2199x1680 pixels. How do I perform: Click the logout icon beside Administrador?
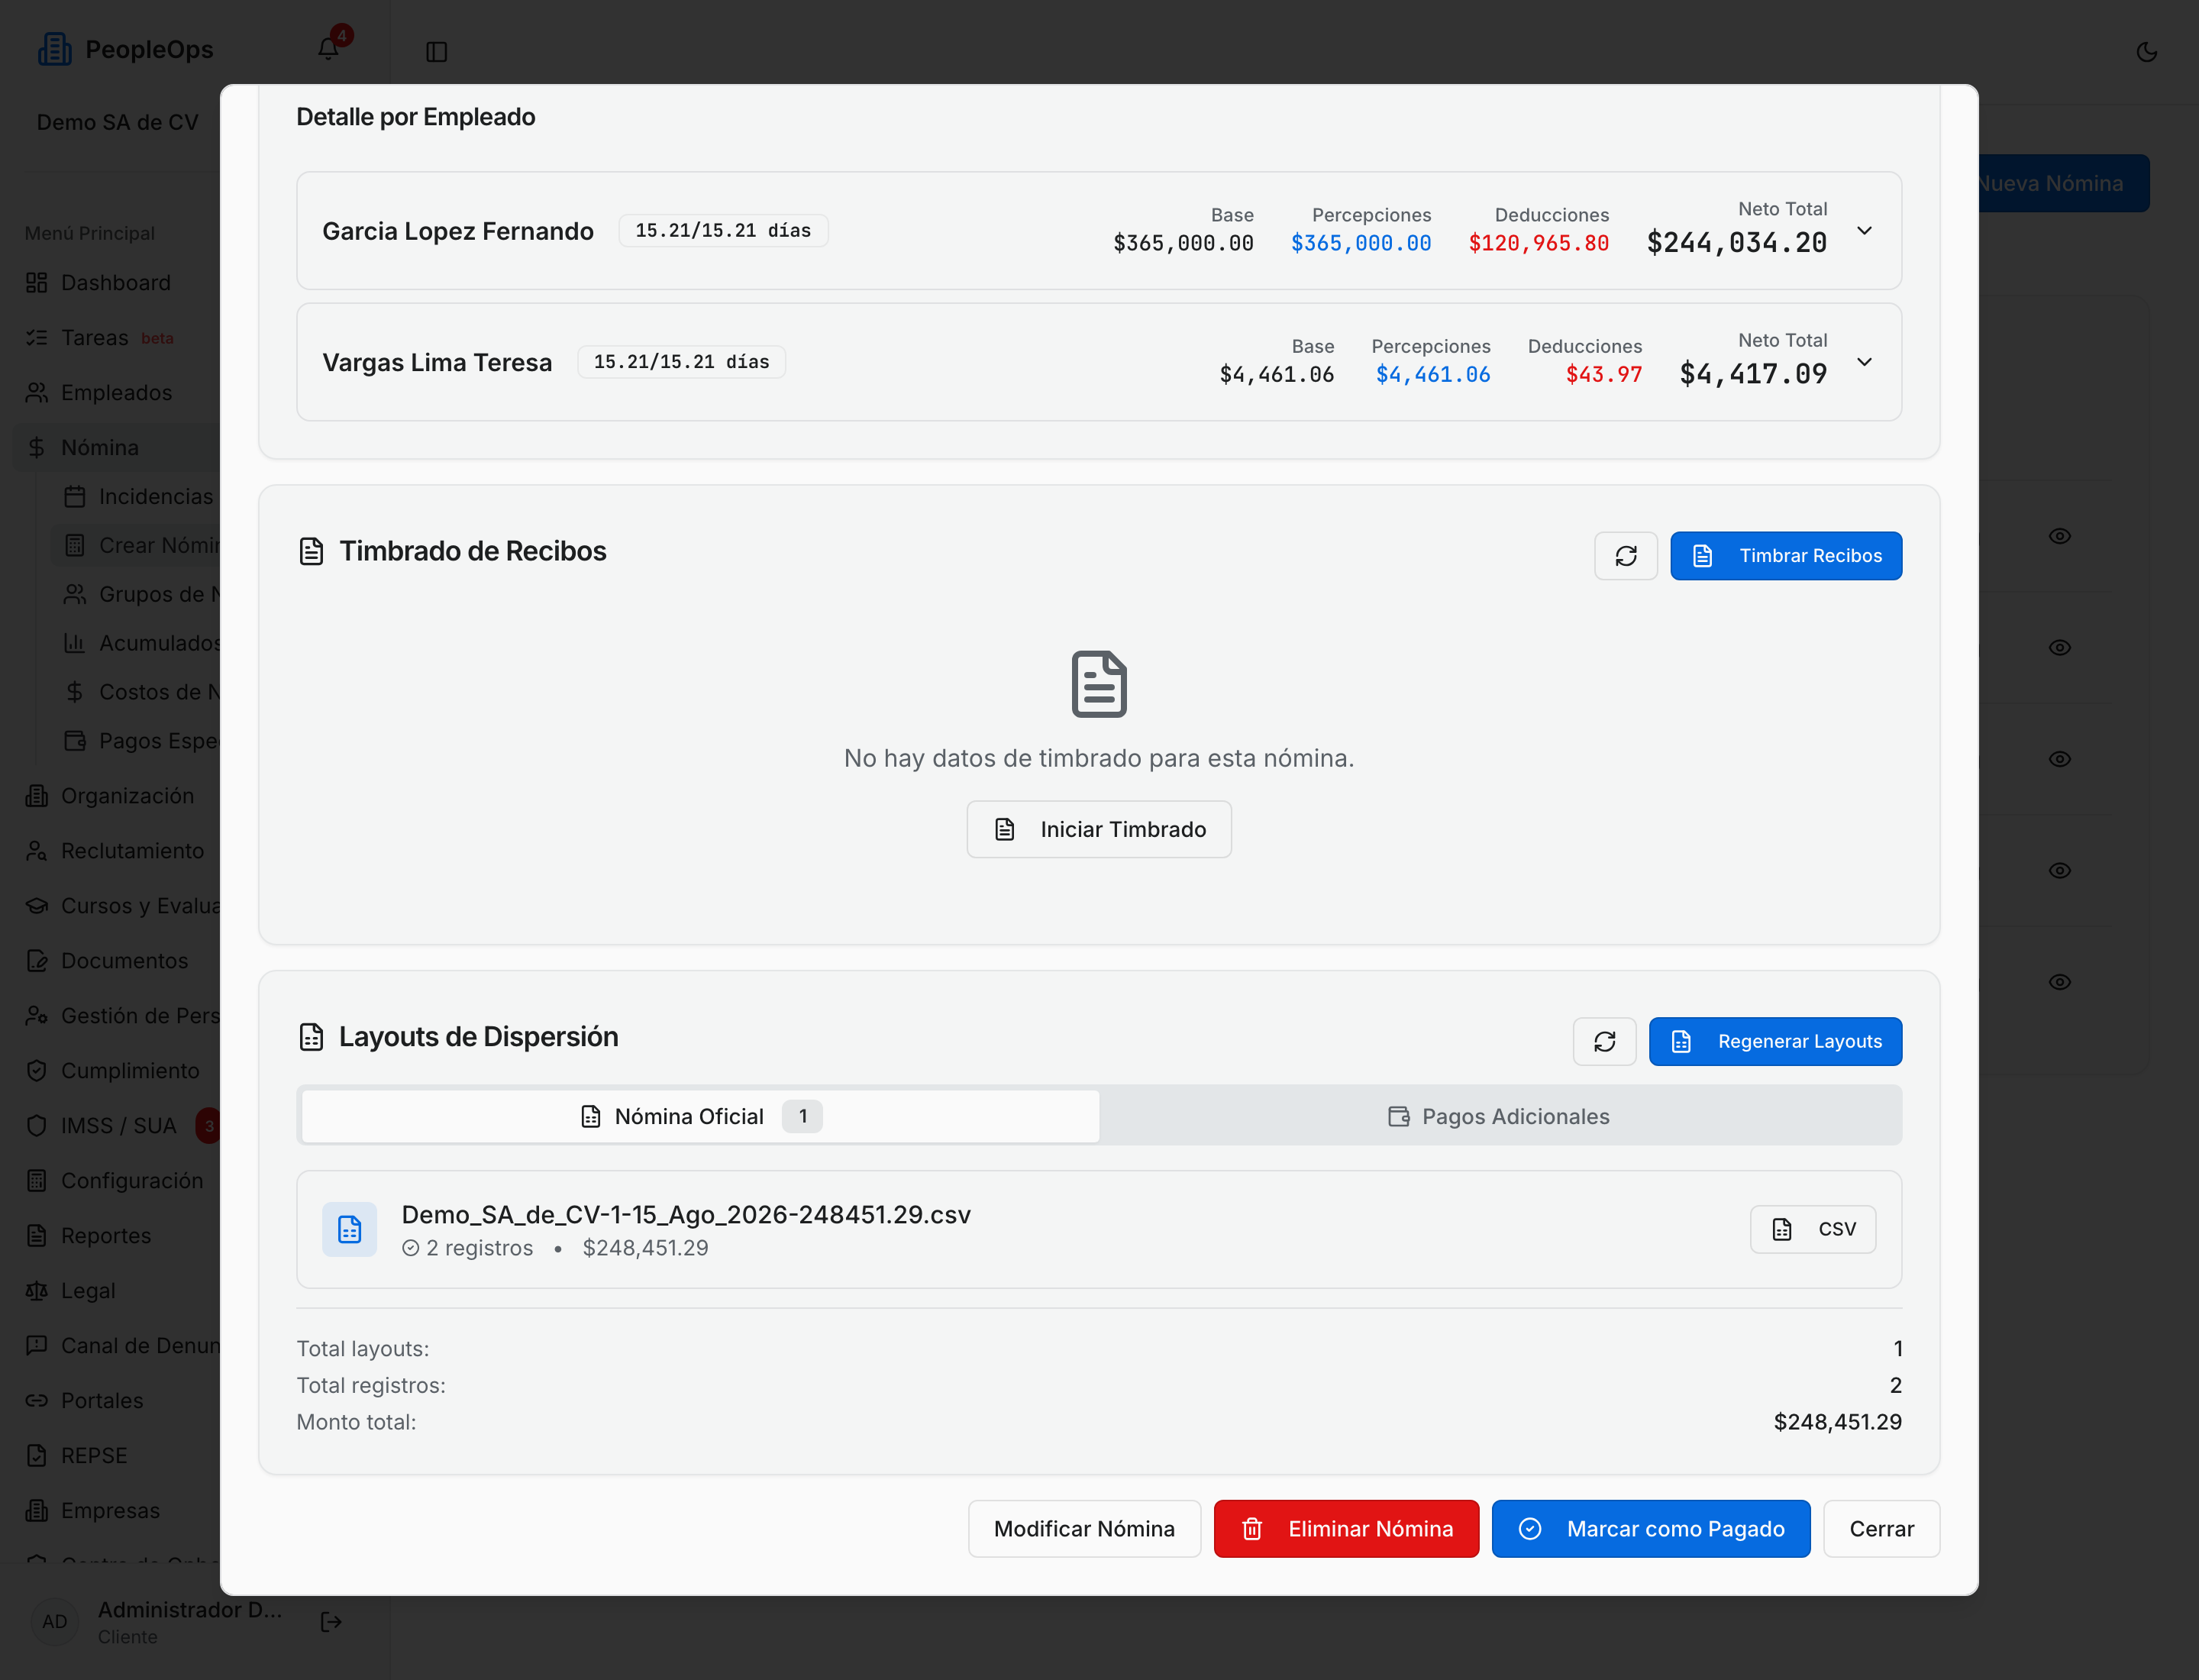[331, 1622]
